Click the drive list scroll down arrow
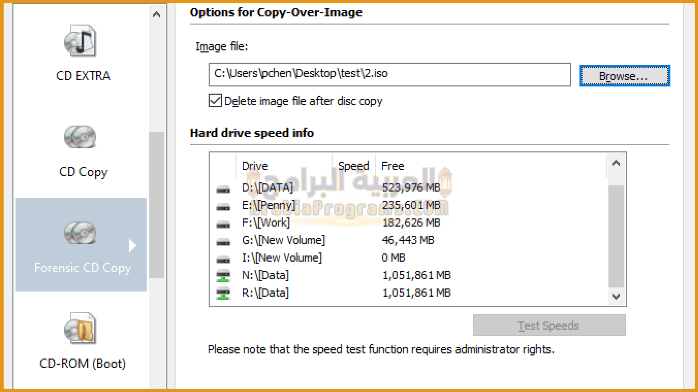Viewport: 698px width, 392px height. pos(616,296)
